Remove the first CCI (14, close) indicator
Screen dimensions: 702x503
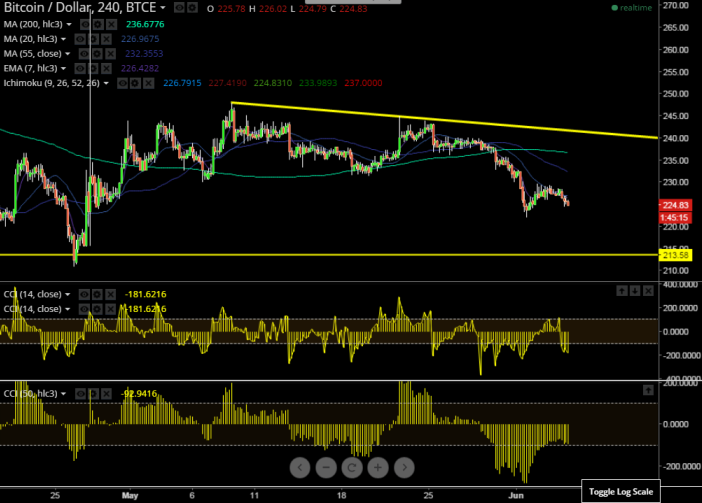point(110,294)
